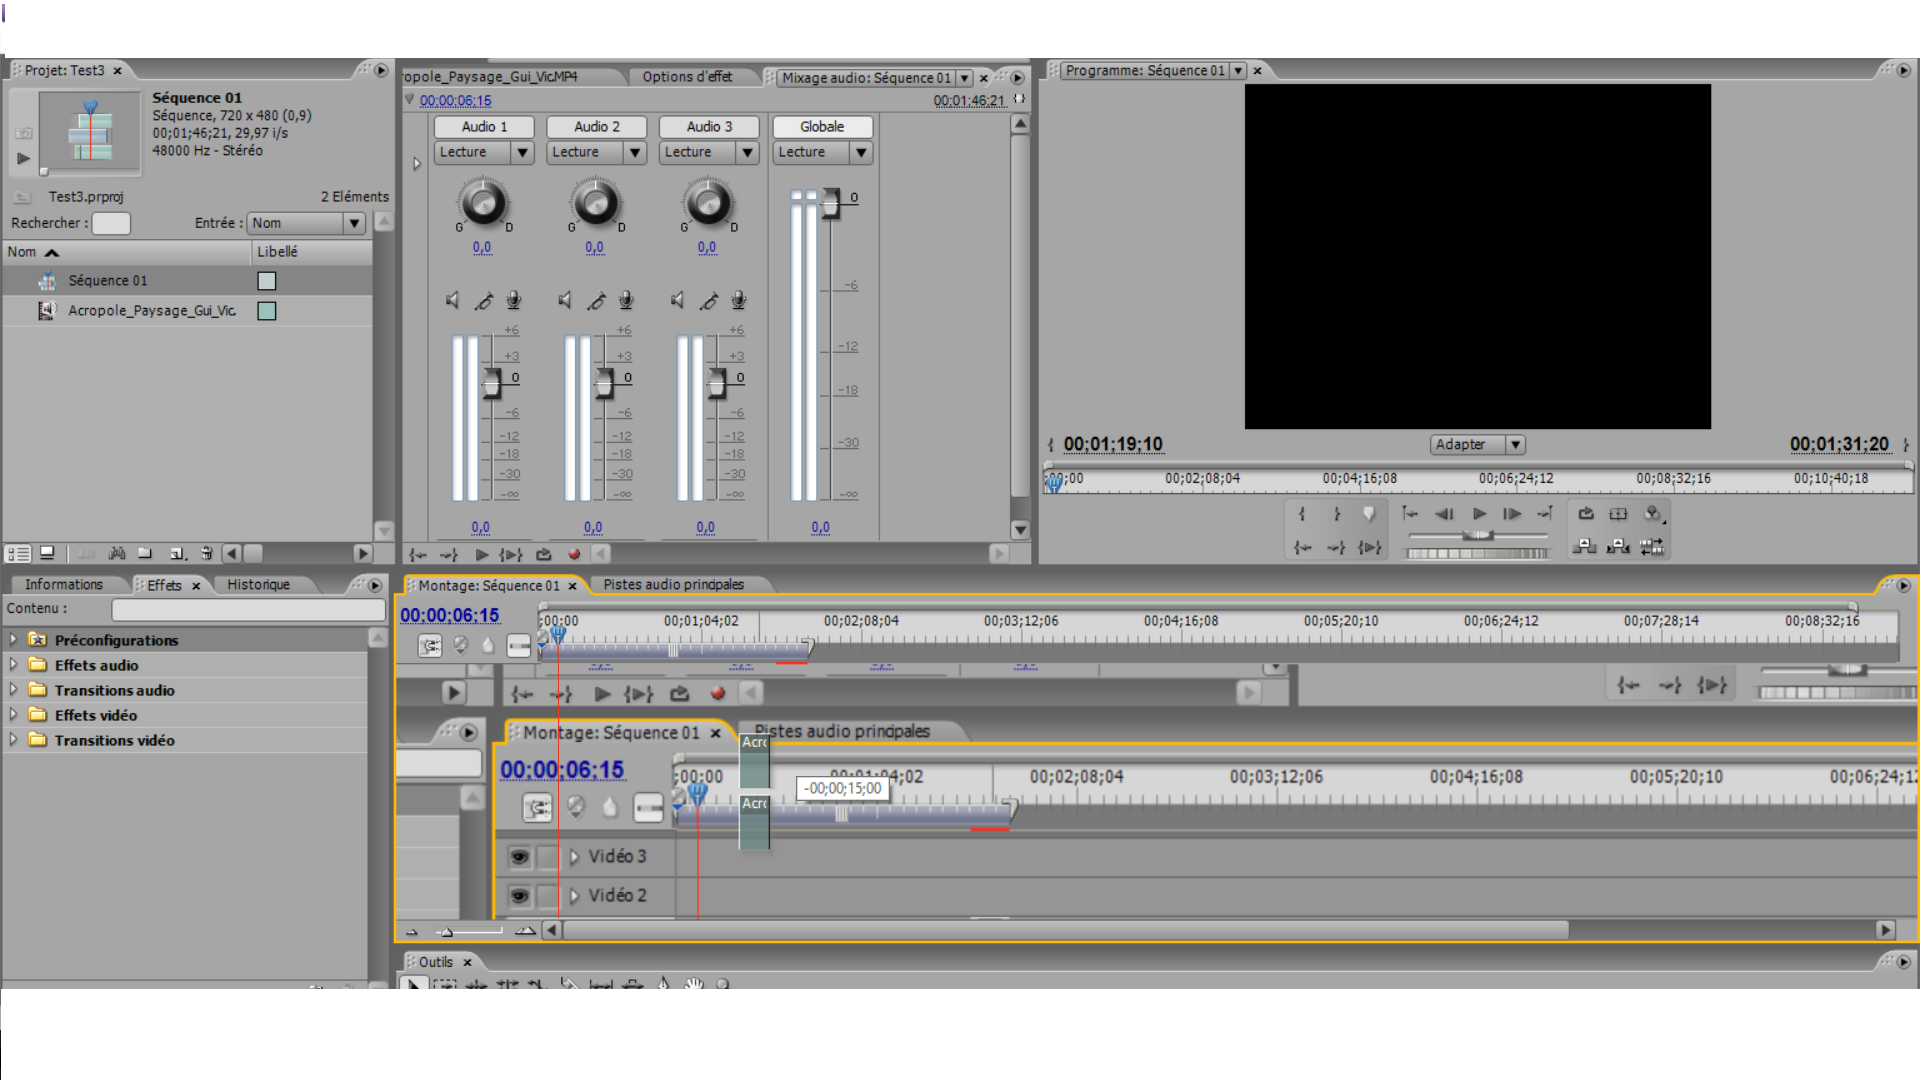Screen dimensions: 1920x1080
Task: Expand the Préconfigurations folder
Action: [13, 639]
